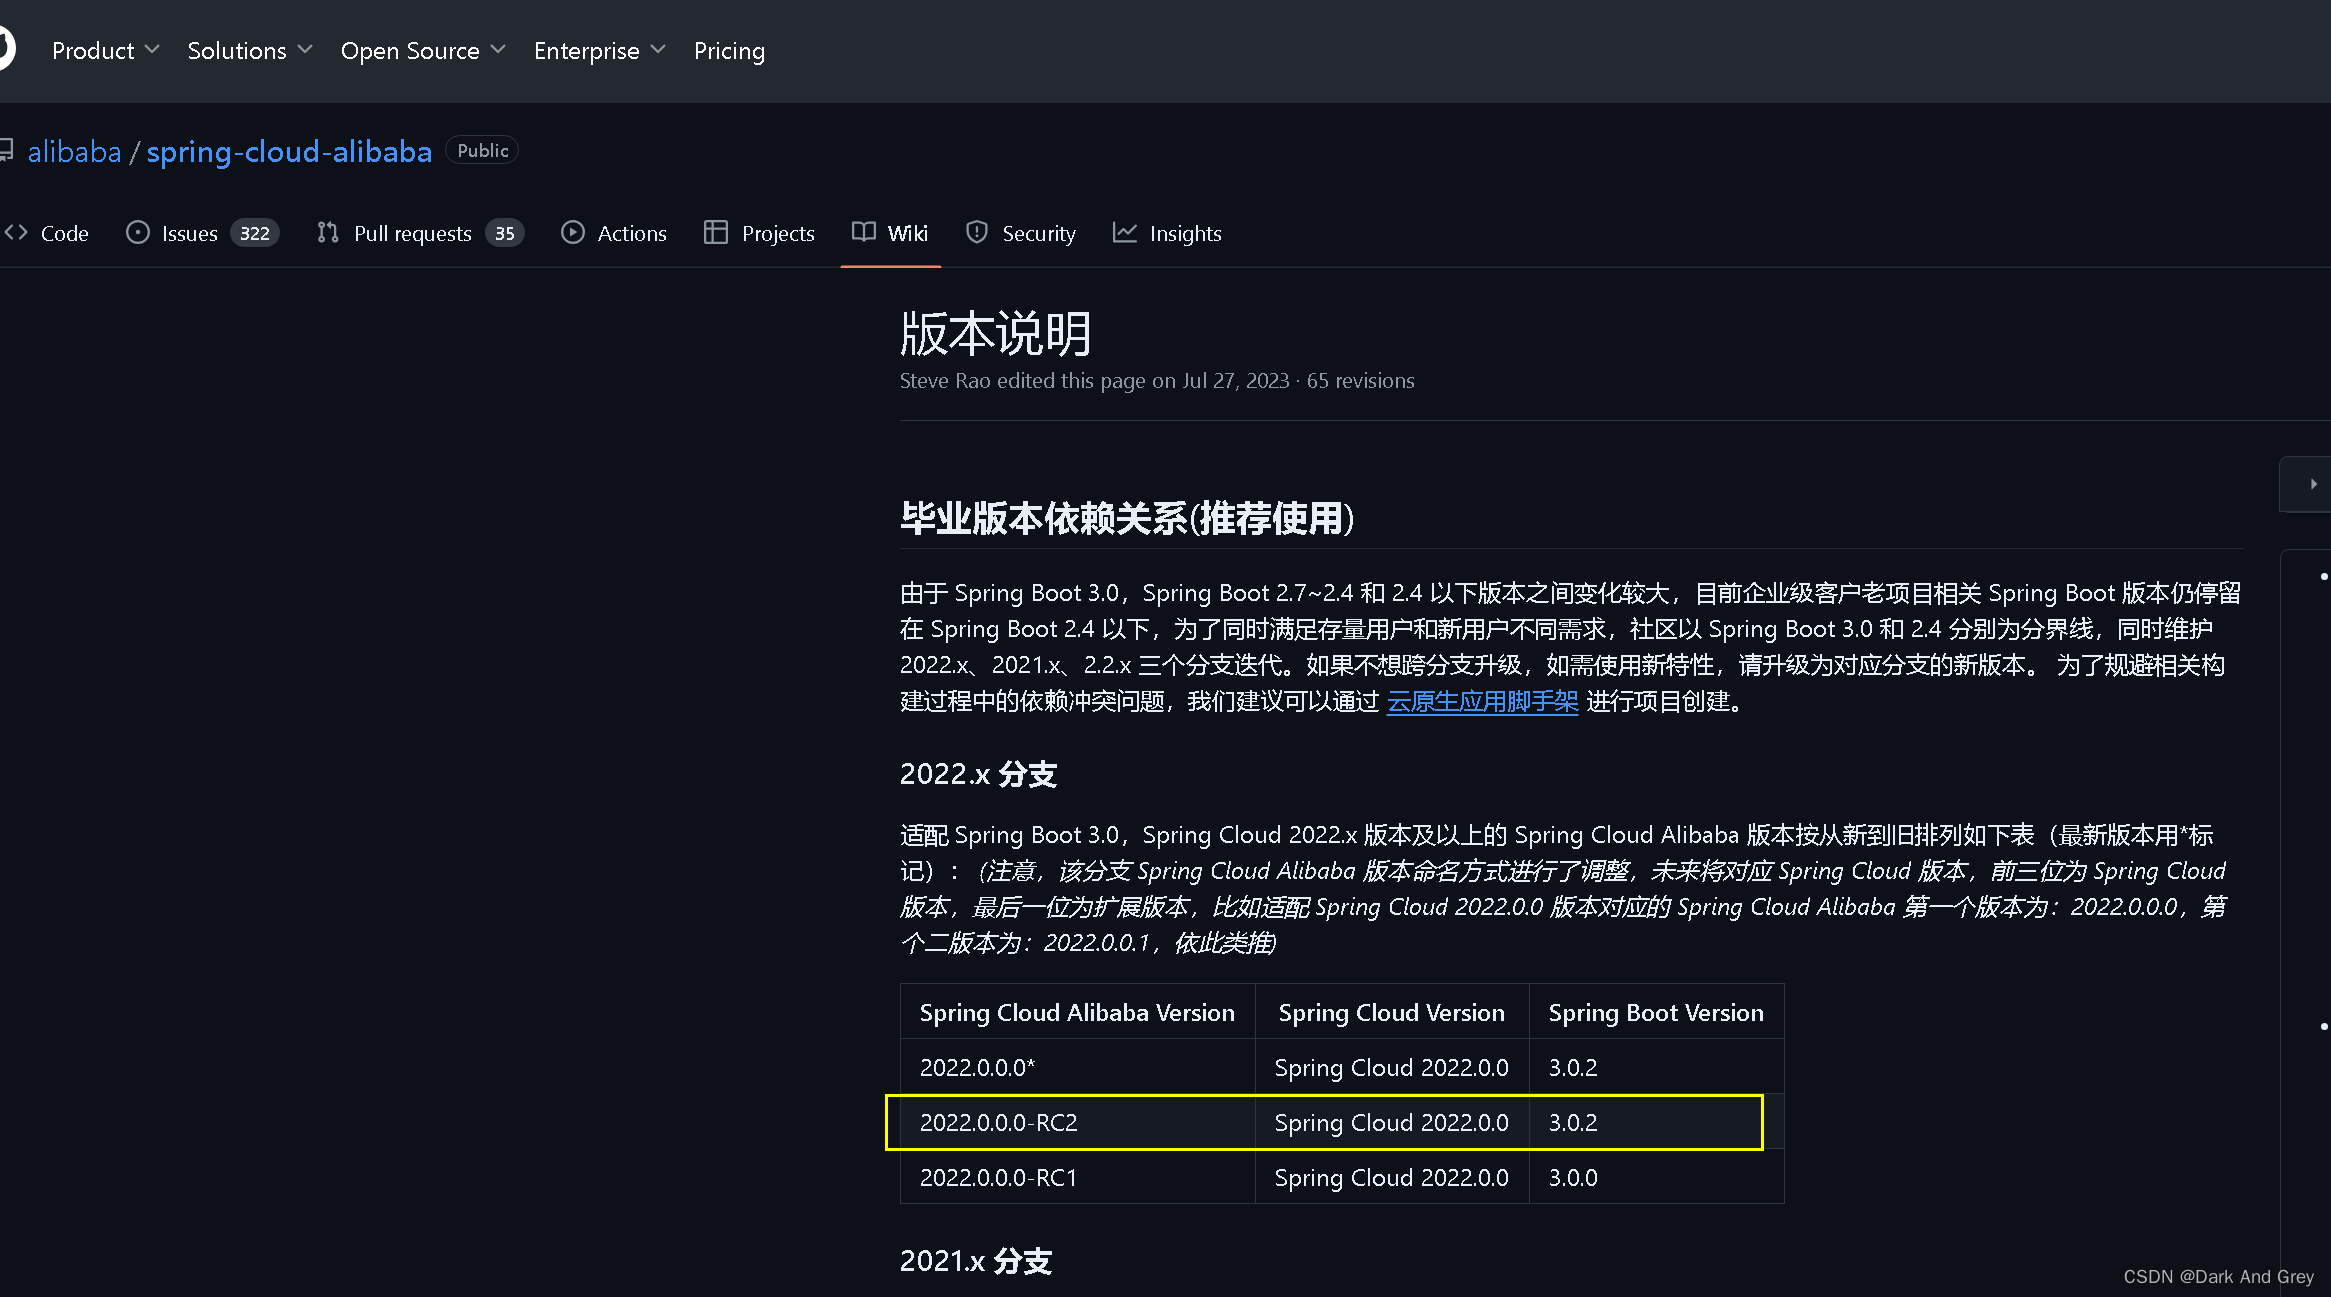Click the Actions play icon
Screen dimensions: 2331x1297
(x=572, y=232)
